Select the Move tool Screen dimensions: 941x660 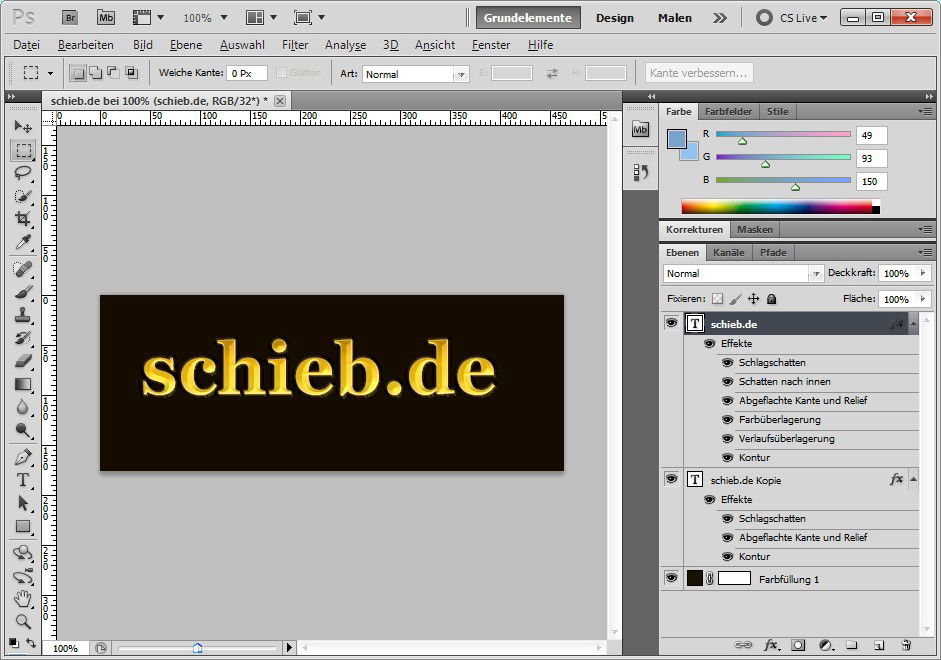(x=23, y=126)
